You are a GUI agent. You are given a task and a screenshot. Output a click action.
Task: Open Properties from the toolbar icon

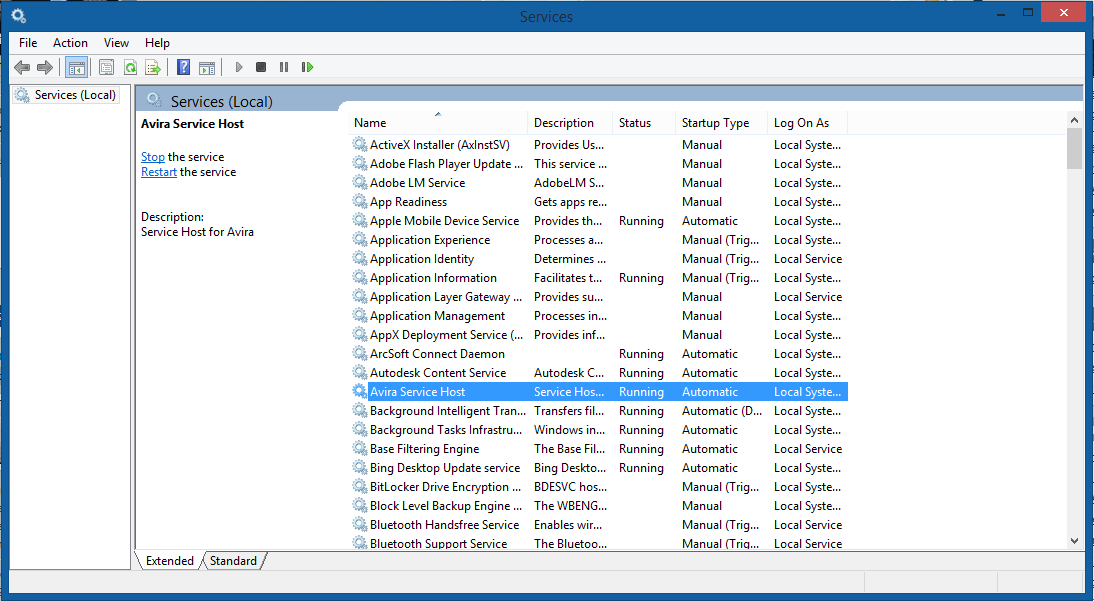(106, 67)
